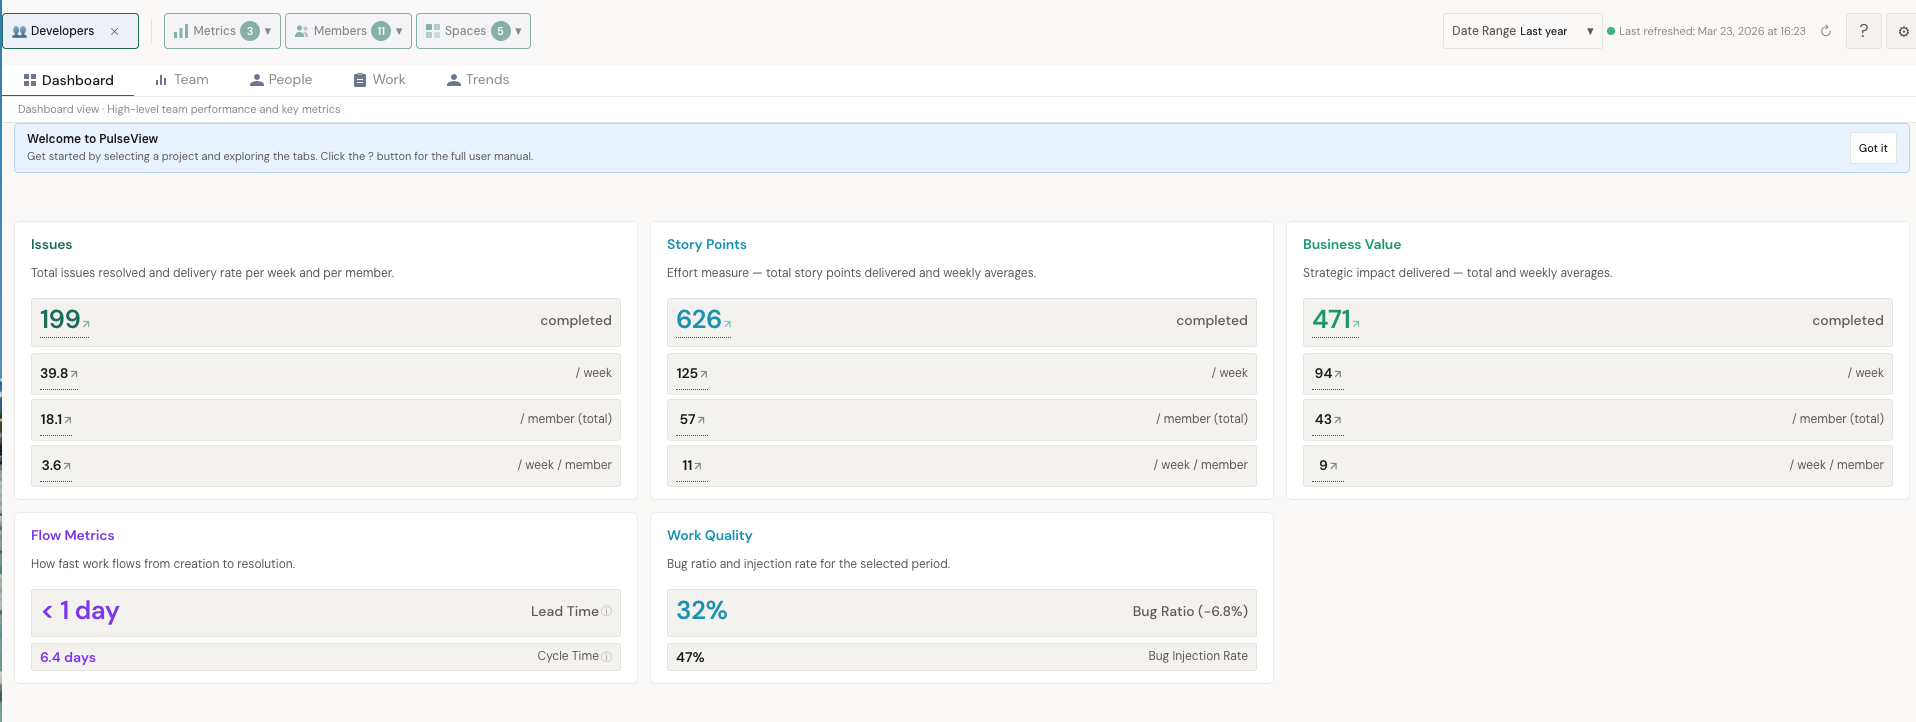Screen dimensions: 1916x722
Task: Click the 3.6 per week per member value
Action: [x=51, y=465]
